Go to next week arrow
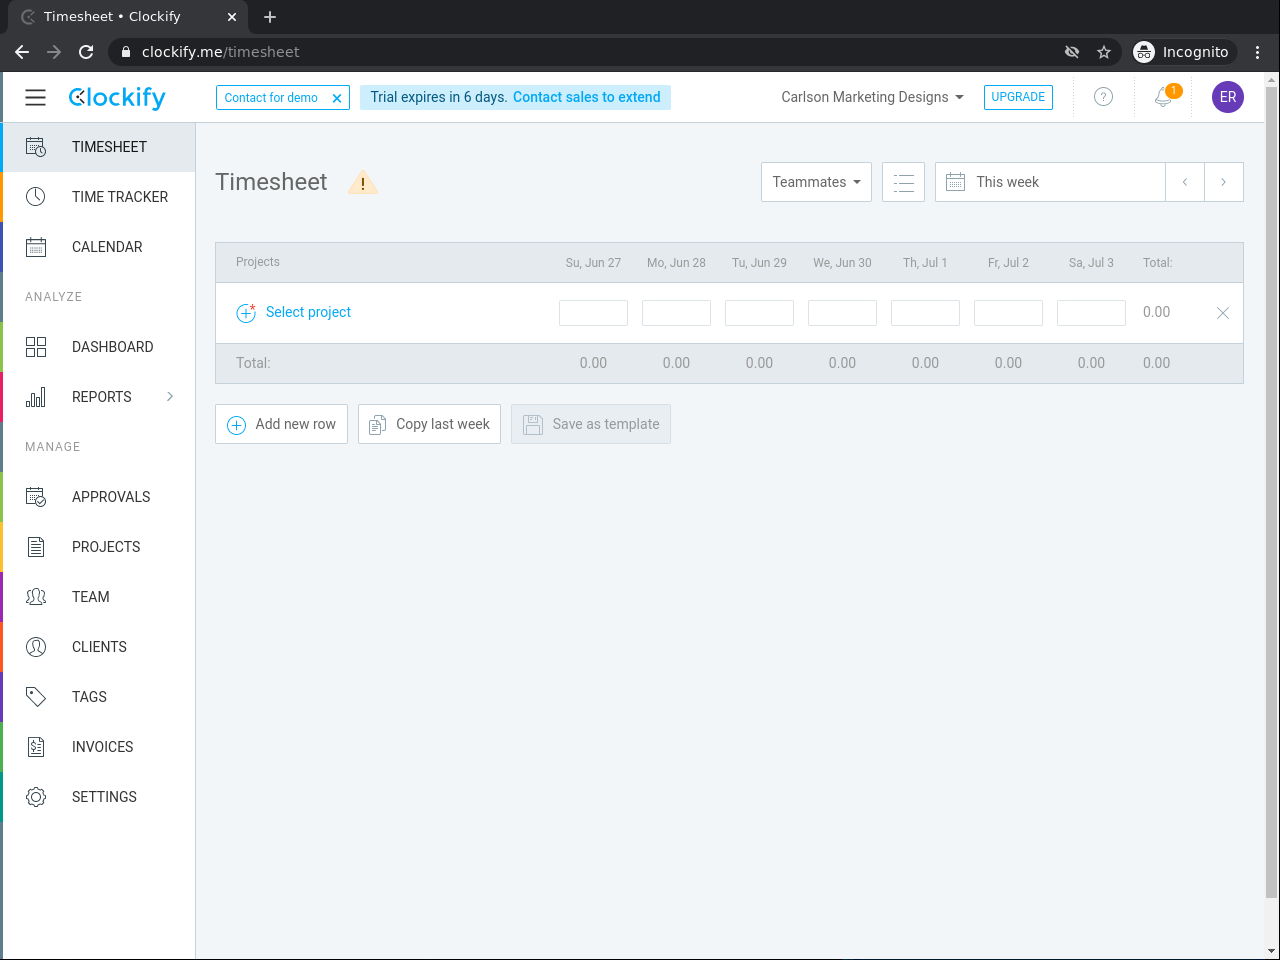This screenshot has height=960, width=1280. click(x=1224, y=182)
